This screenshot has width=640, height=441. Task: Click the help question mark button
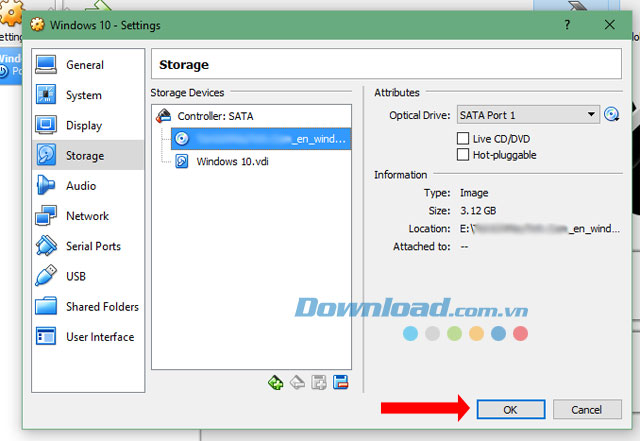coord(567,25)
